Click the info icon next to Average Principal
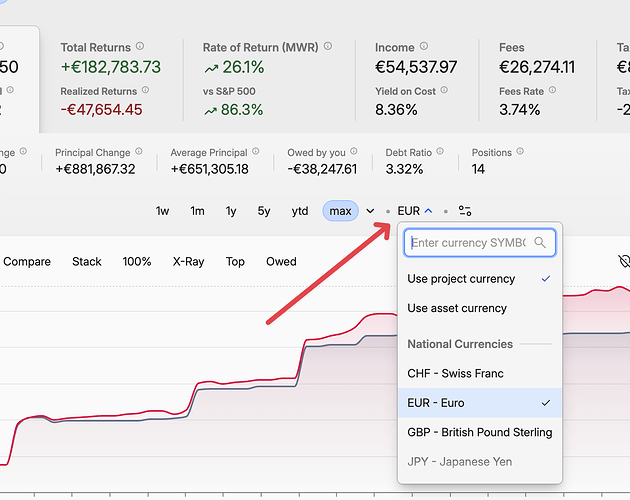The image size is (630, 500). tap(256, 151)
